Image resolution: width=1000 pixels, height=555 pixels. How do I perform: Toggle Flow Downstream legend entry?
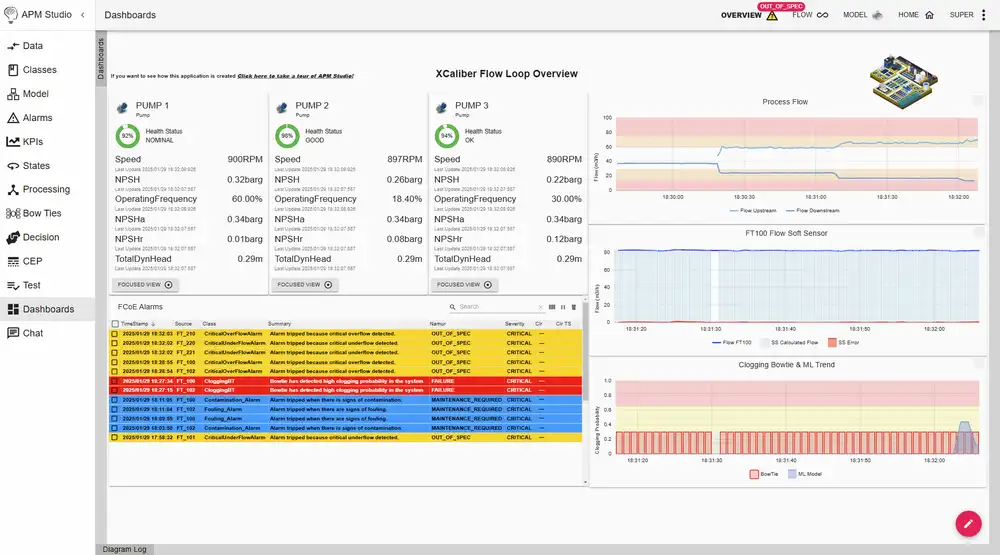pos(812,211)
